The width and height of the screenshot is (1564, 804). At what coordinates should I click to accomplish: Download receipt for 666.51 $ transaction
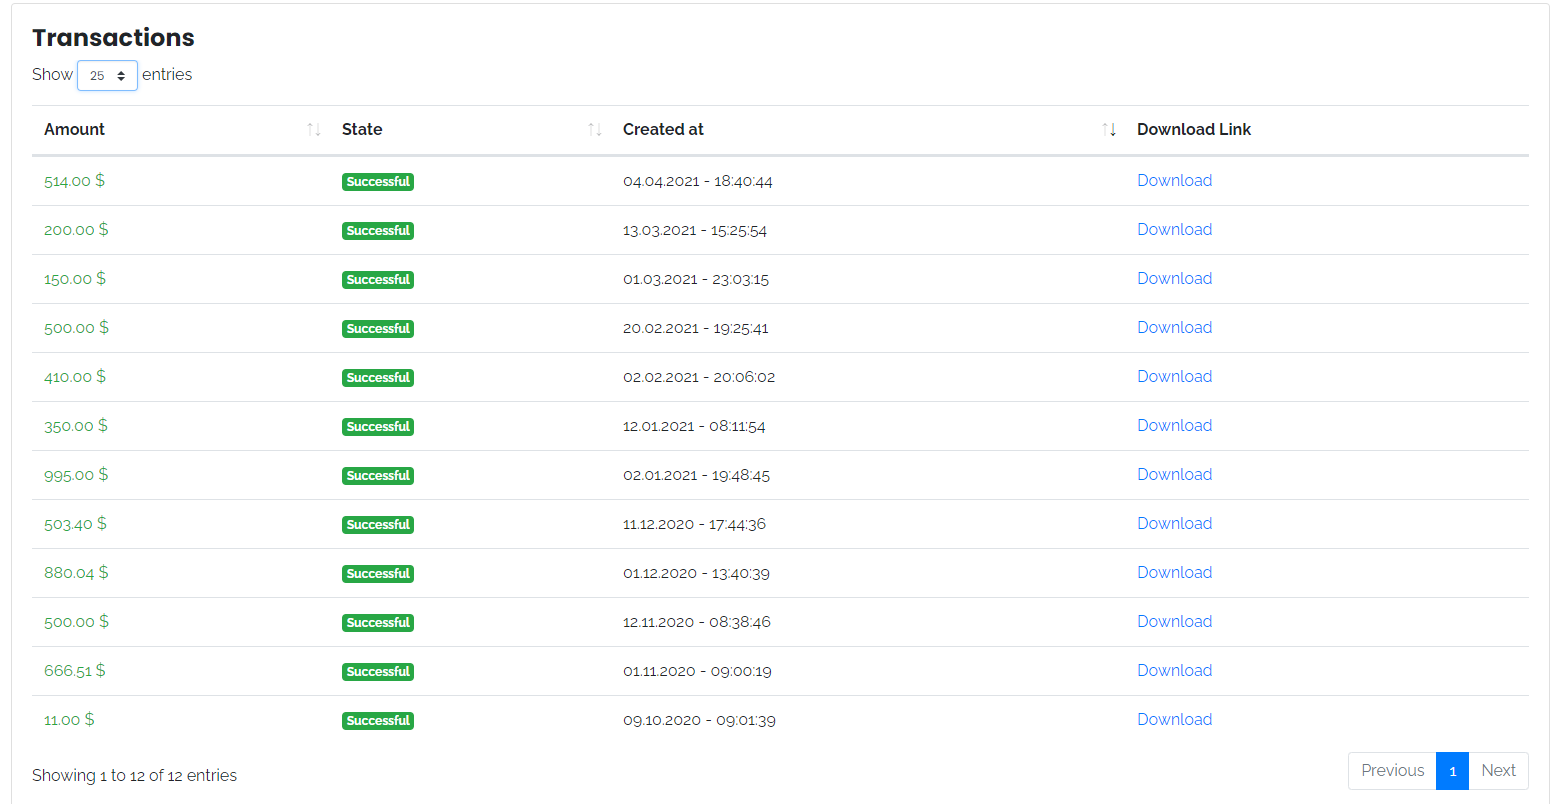tap(1174, 671)
